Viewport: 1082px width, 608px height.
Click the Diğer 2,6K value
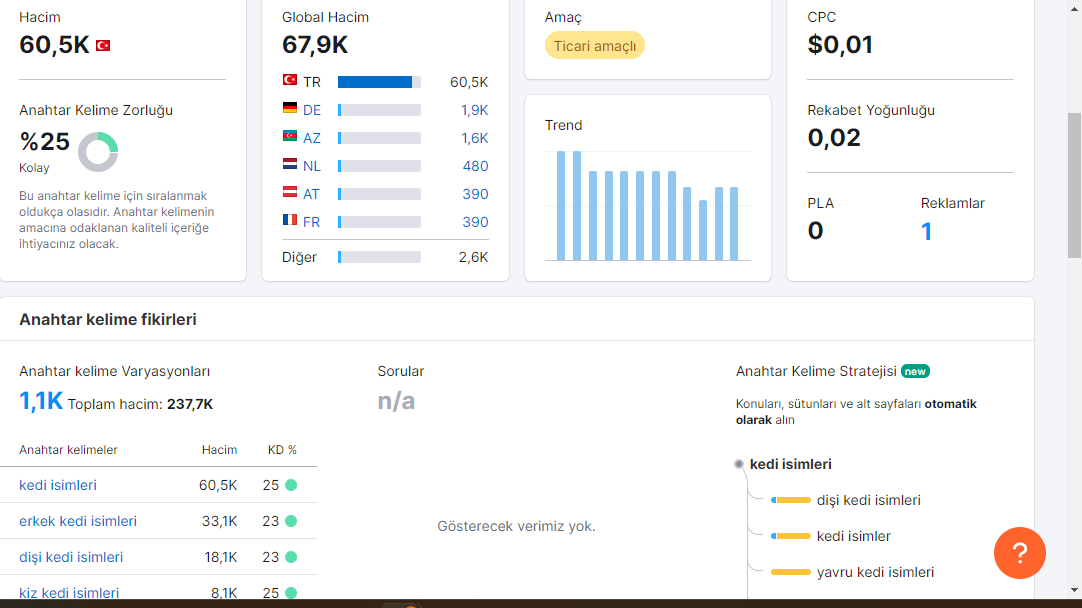[473, 257]
